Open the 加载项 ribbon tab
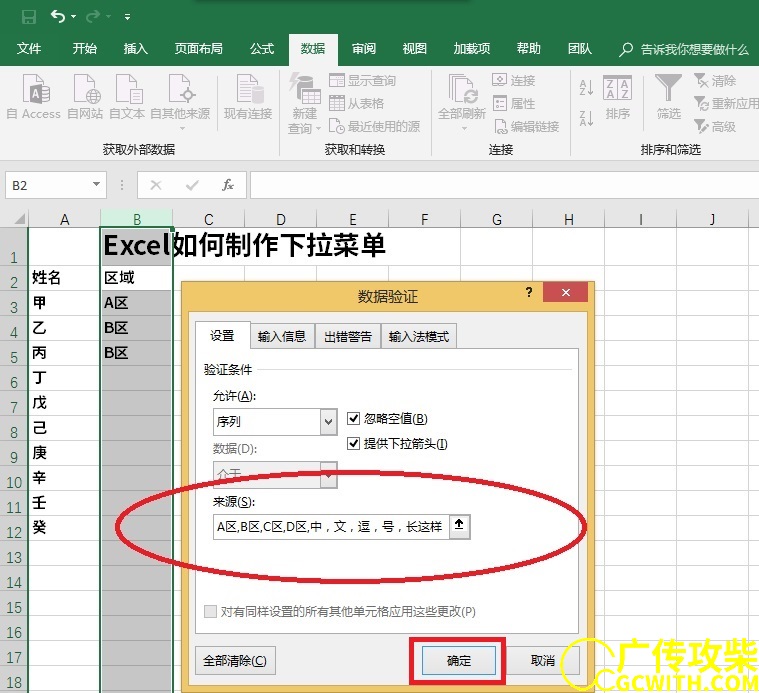759x693 pixels. 472,49
